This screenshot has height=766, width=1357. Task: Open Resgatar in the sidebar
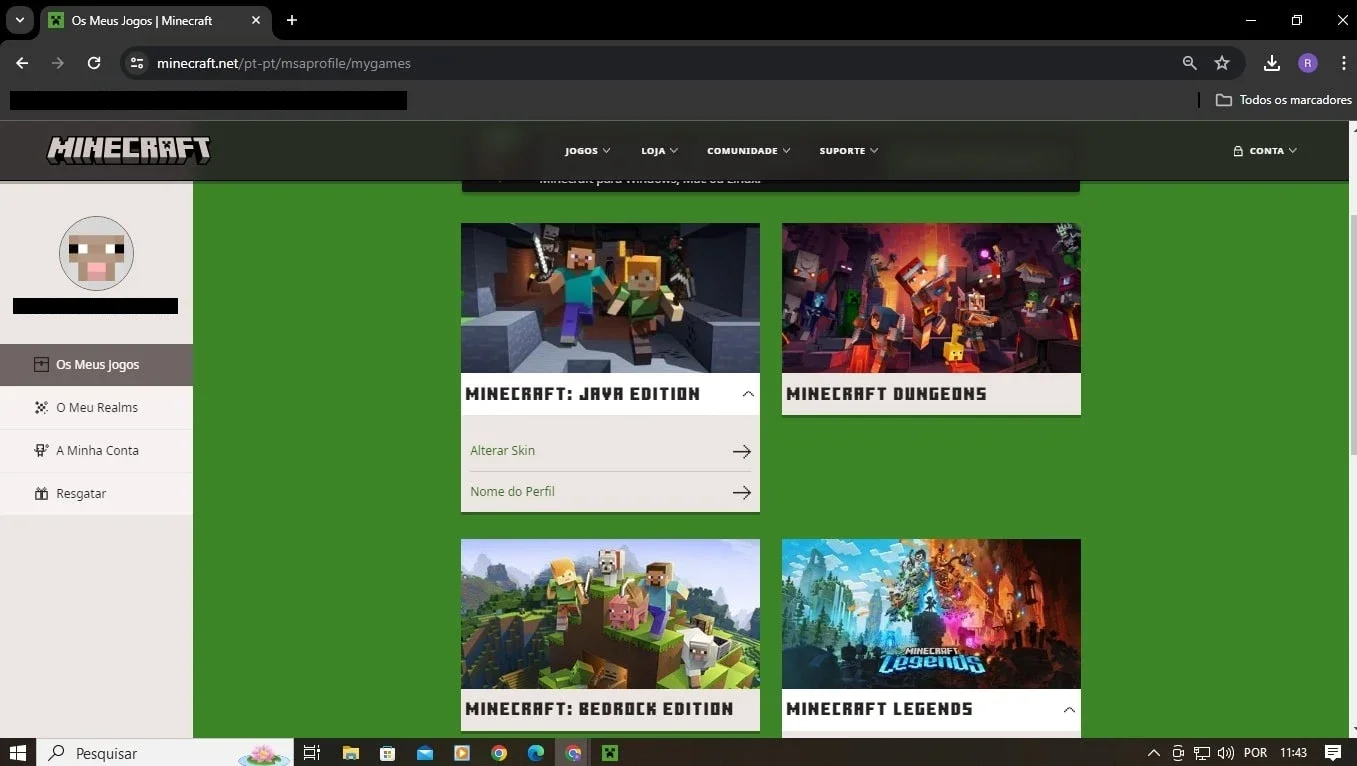96,494
